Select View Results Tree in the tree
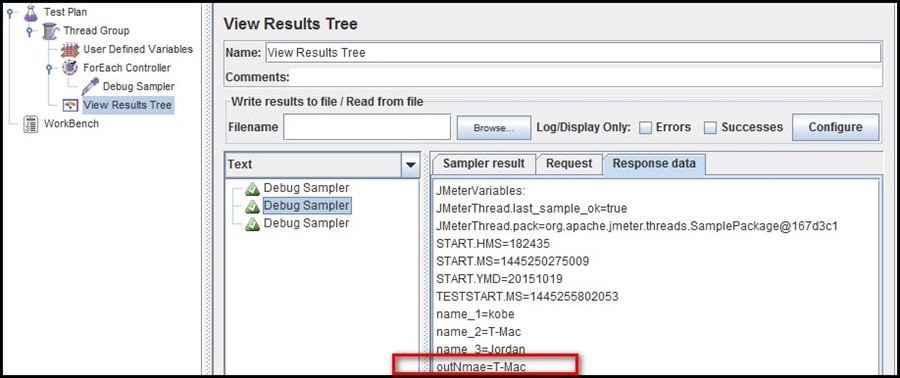900x378 pixels. pos(127,105)
